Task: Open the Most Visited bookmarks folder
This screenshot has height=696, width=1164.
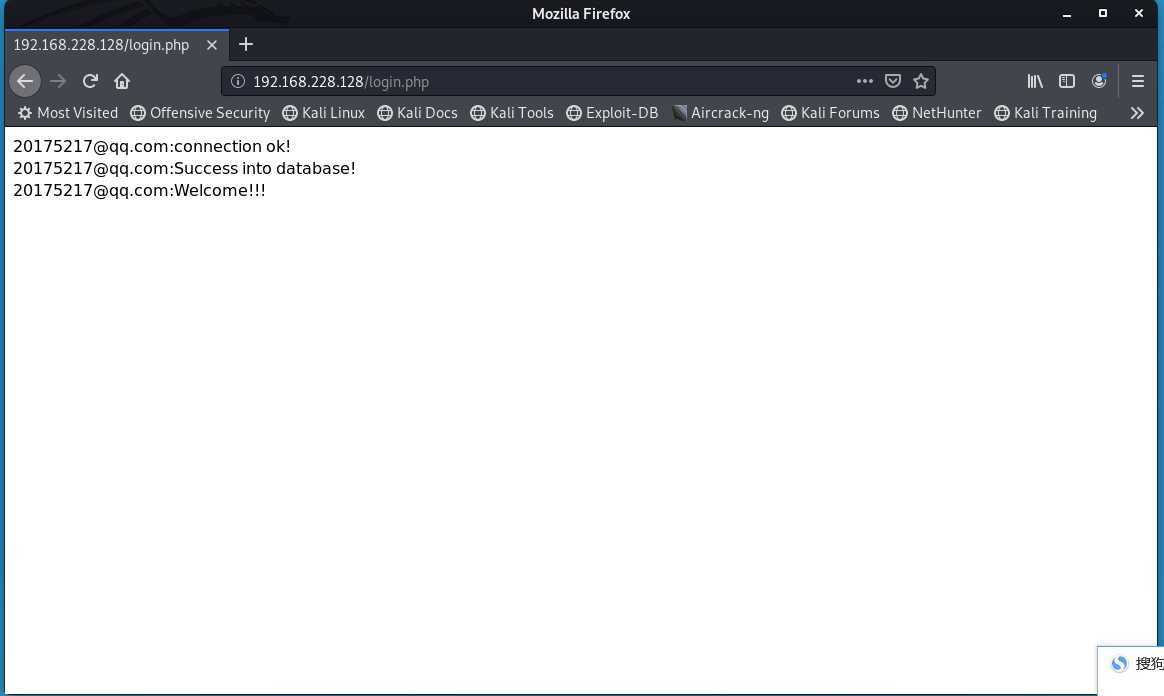Action: click(68, 113)
